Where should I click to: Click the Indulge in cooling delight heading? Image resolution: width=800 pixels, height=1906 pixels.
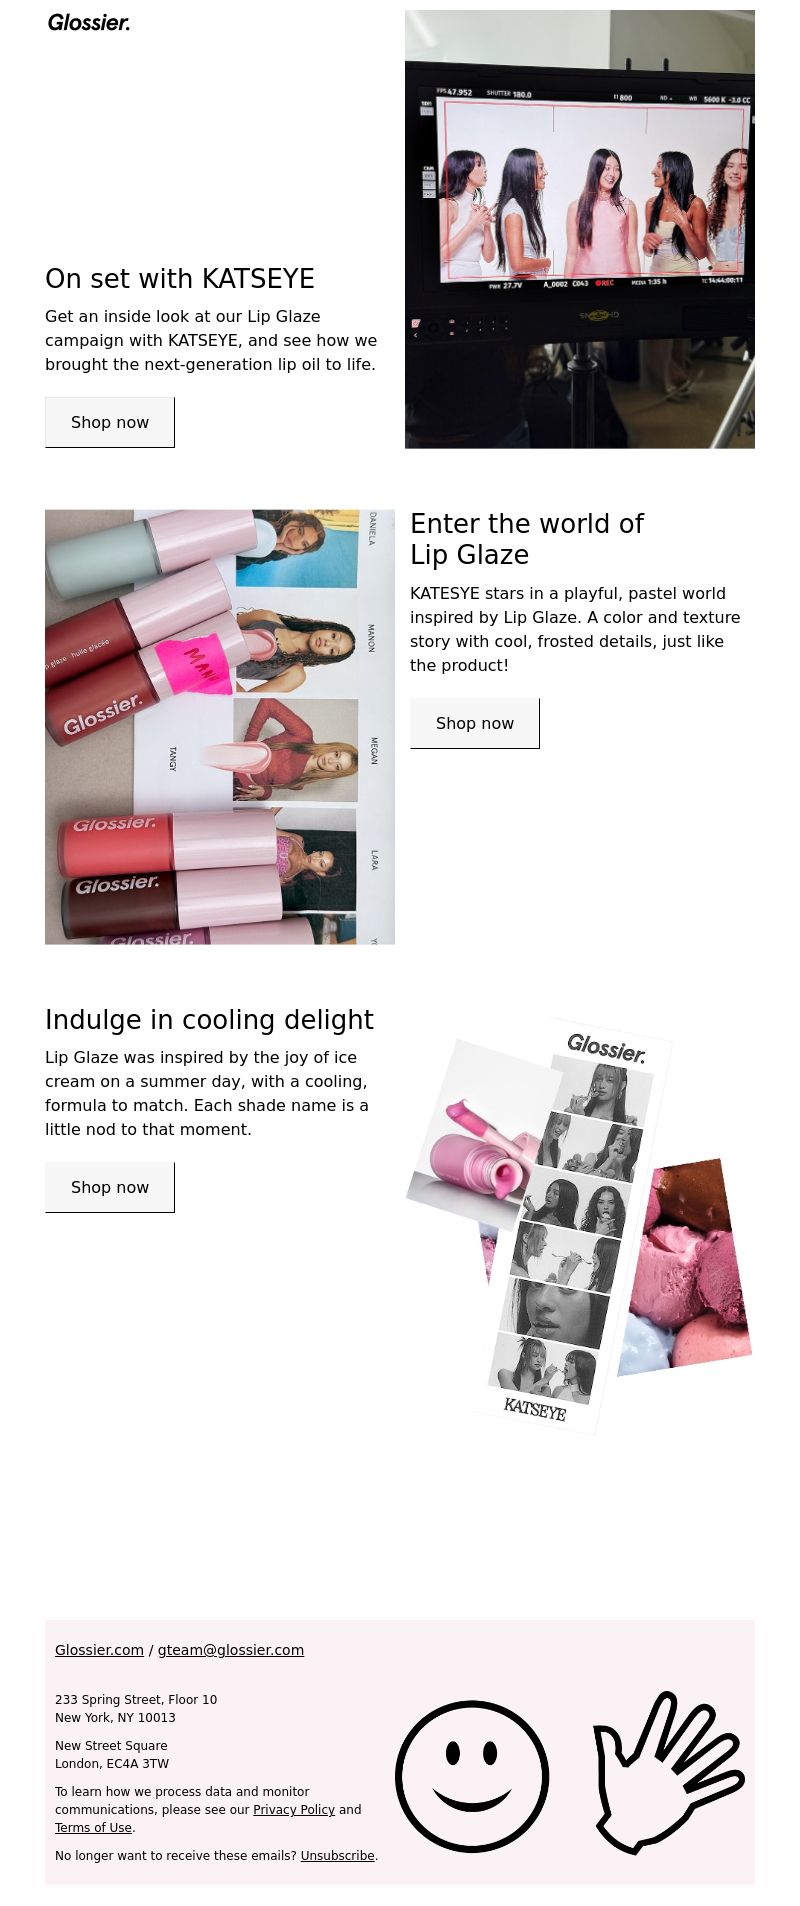[x=209, y=1020]
